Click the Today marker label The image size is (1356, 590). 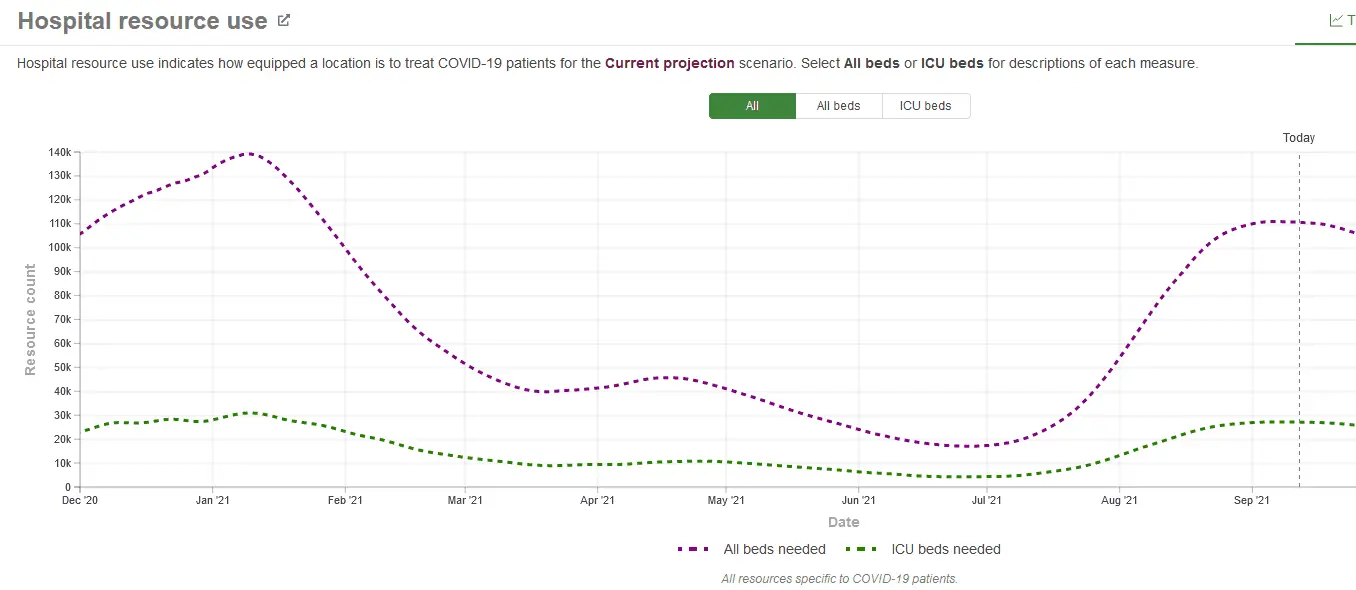pyautogui.click(x=1299, y=138)
